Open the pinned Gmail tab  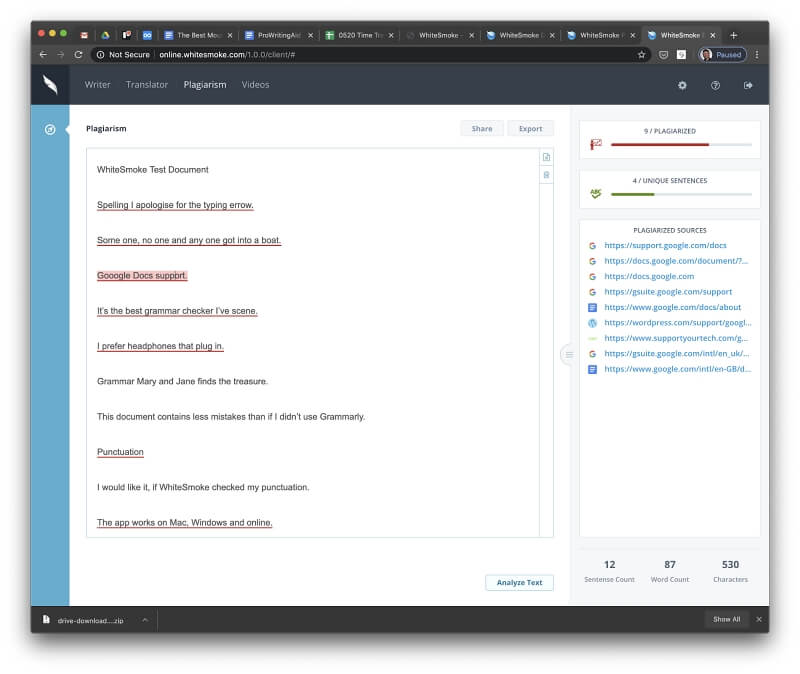pyautogui.click(x=84, y=35)
